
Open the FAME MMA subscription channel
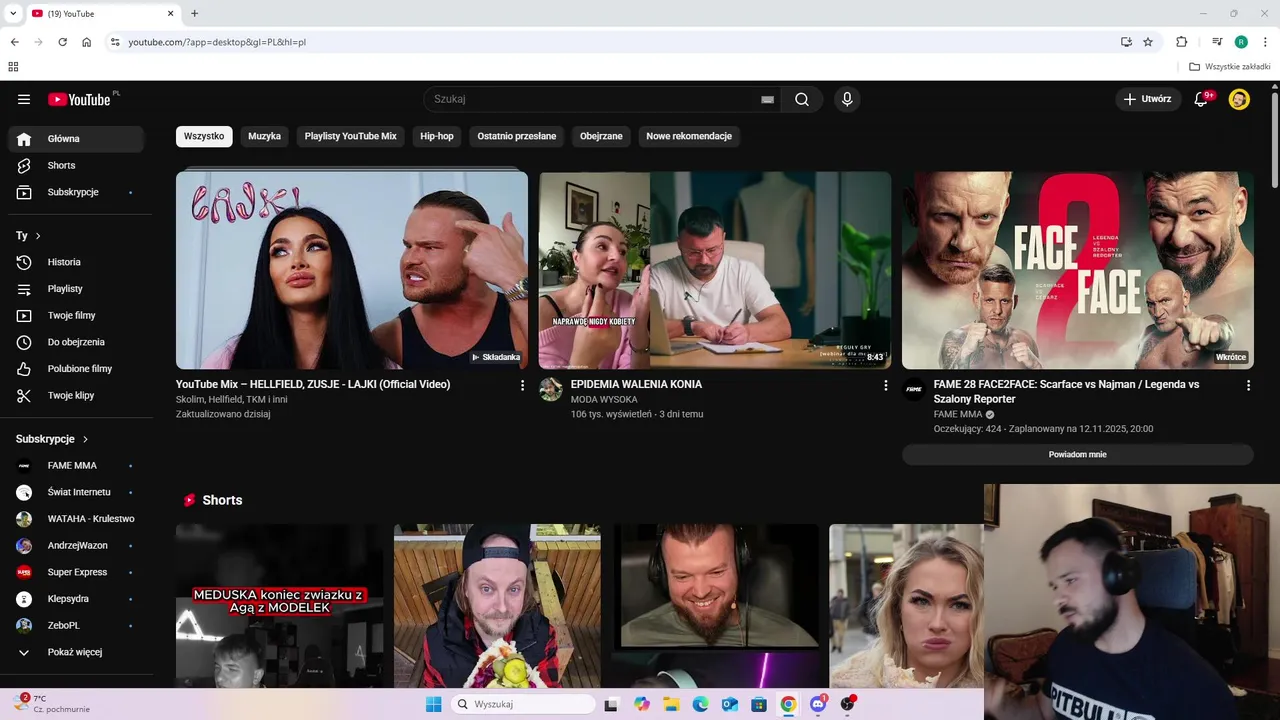pos(76,465)
